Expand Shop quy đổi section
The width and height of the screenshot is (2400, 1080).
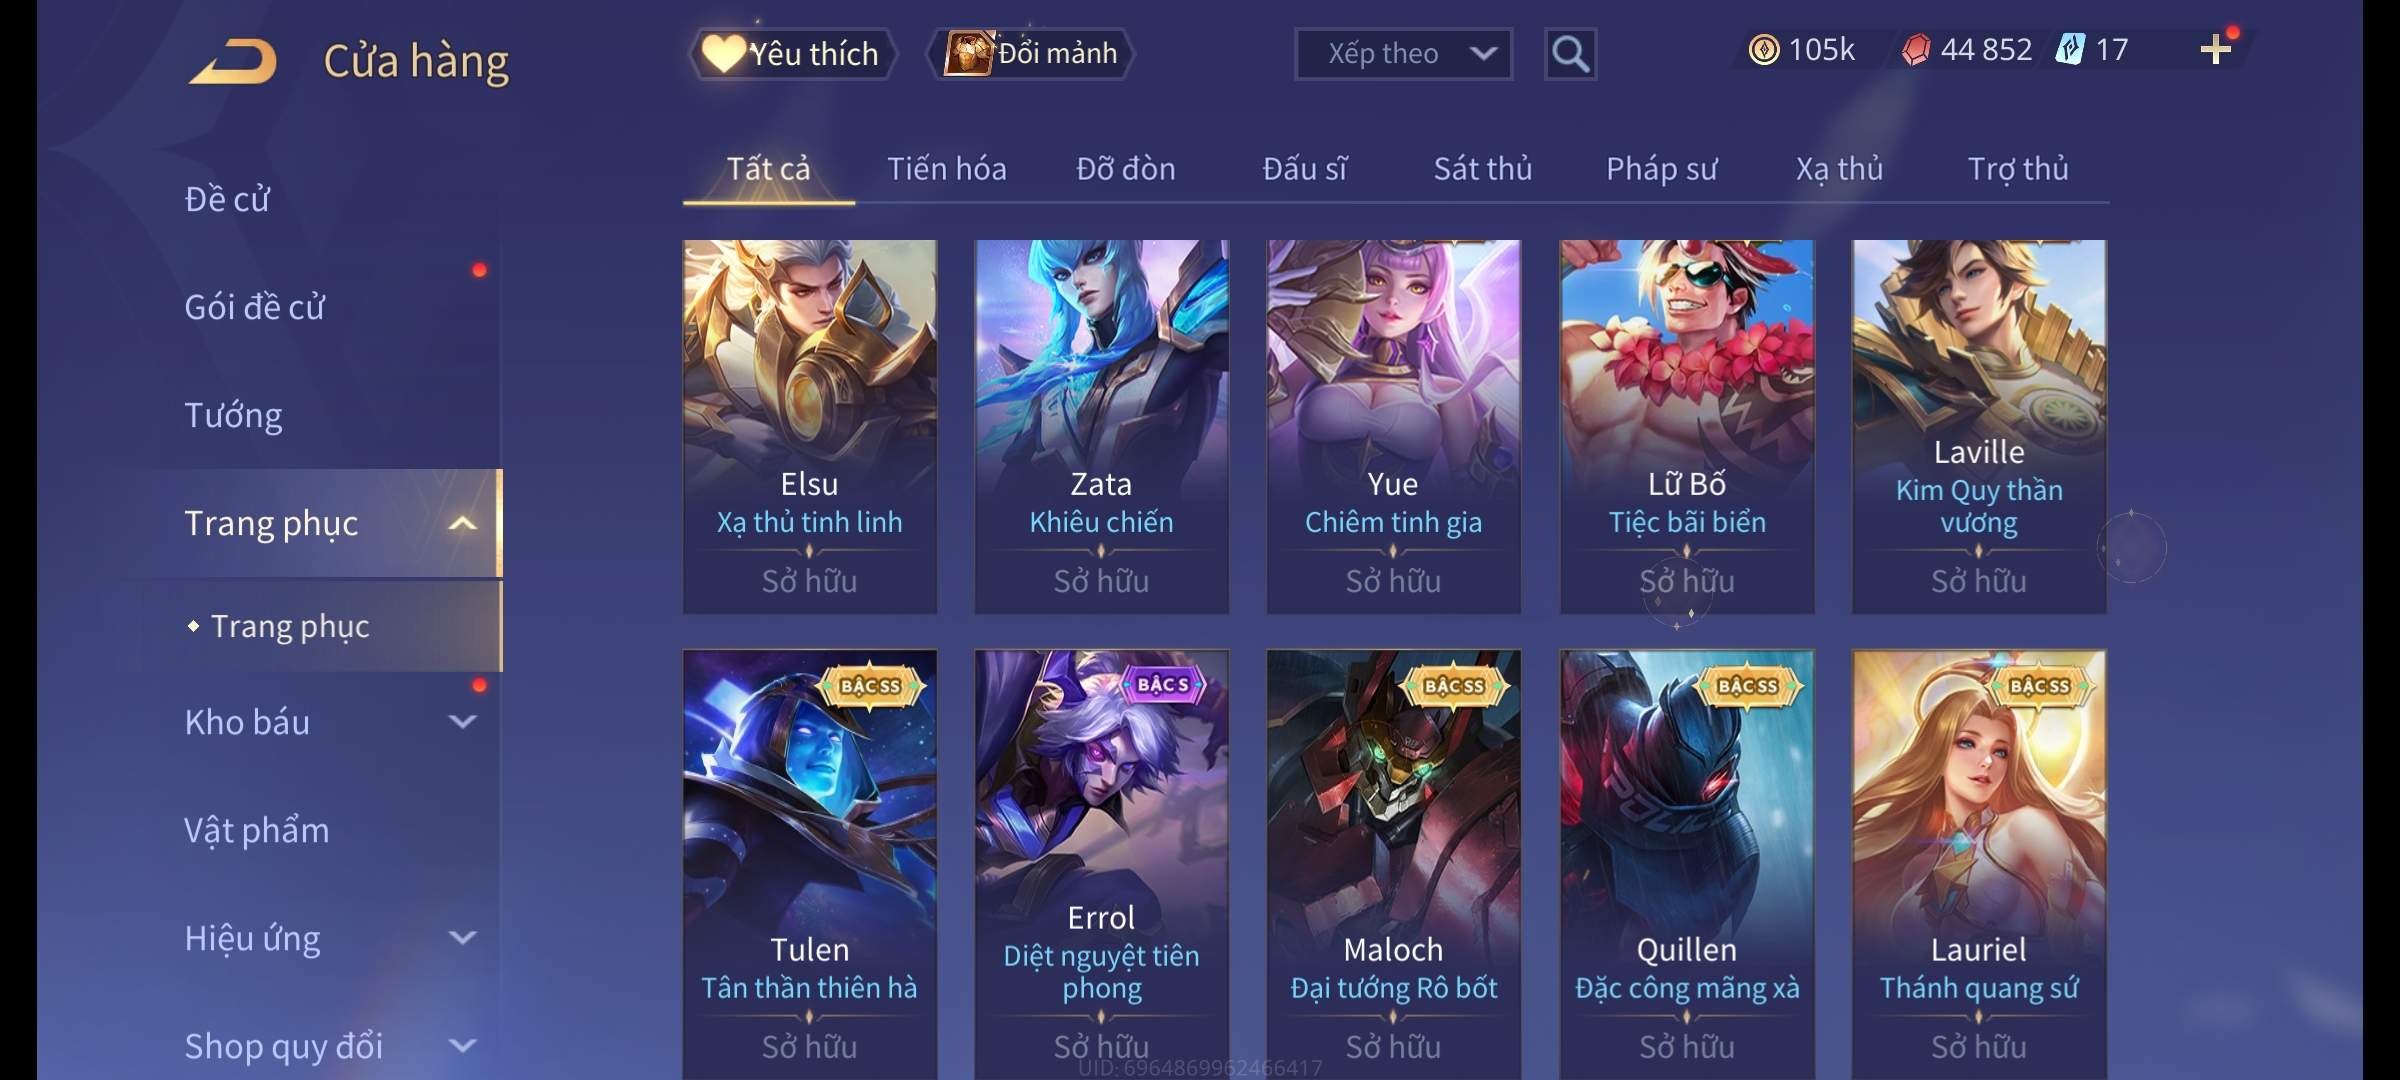(x=462, y=1045)
